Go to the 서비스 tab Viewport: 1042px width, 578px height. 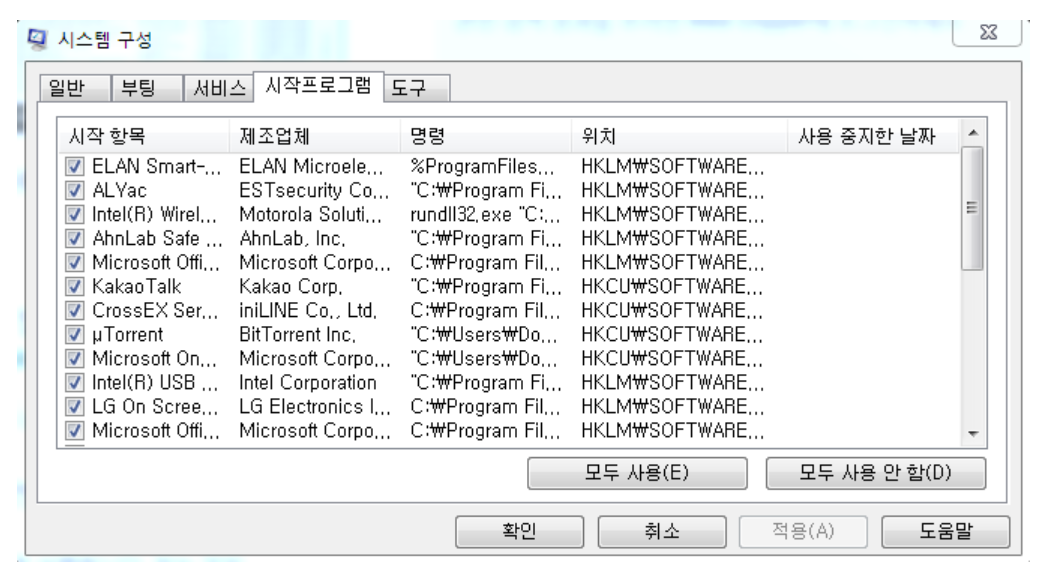[219, 88]
